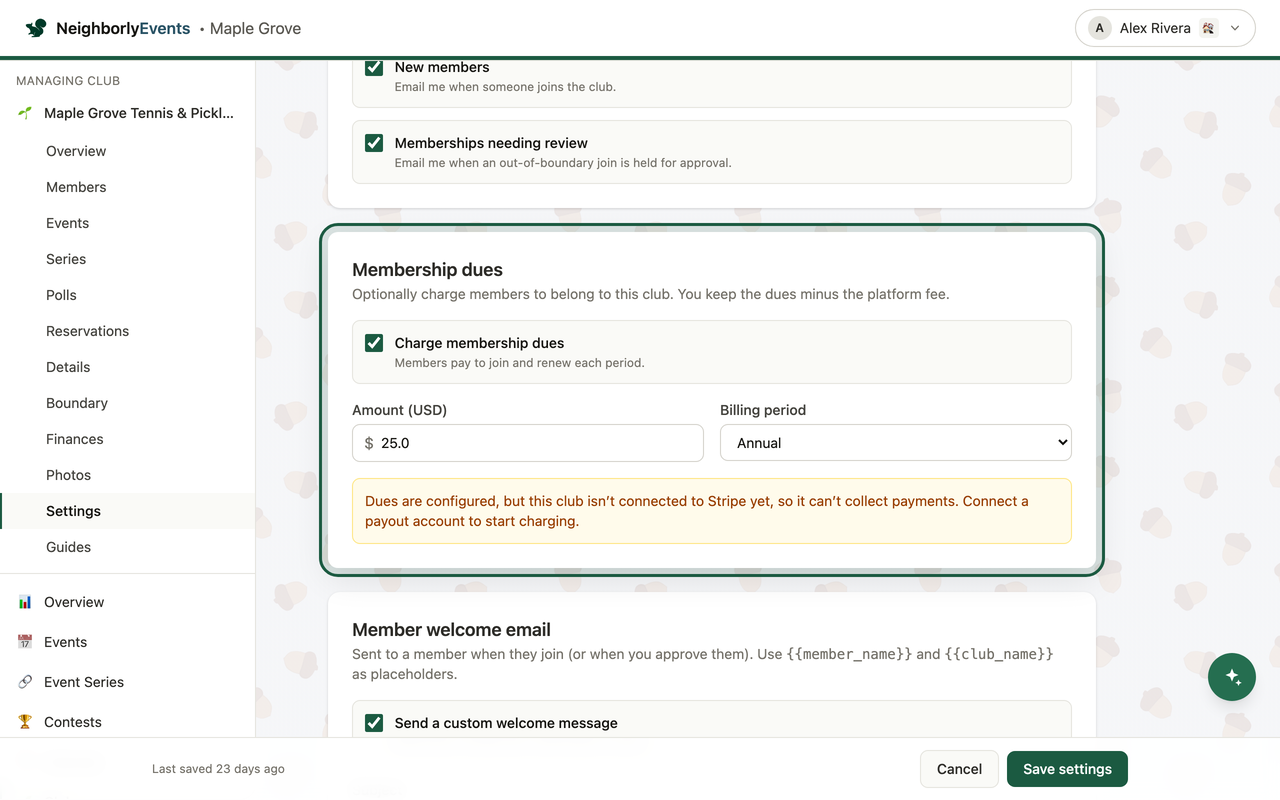This screenshot has height=800, width=1280.
Task: Click the Save settings button
Action: pyautogui.click(x=1067, y=769)
